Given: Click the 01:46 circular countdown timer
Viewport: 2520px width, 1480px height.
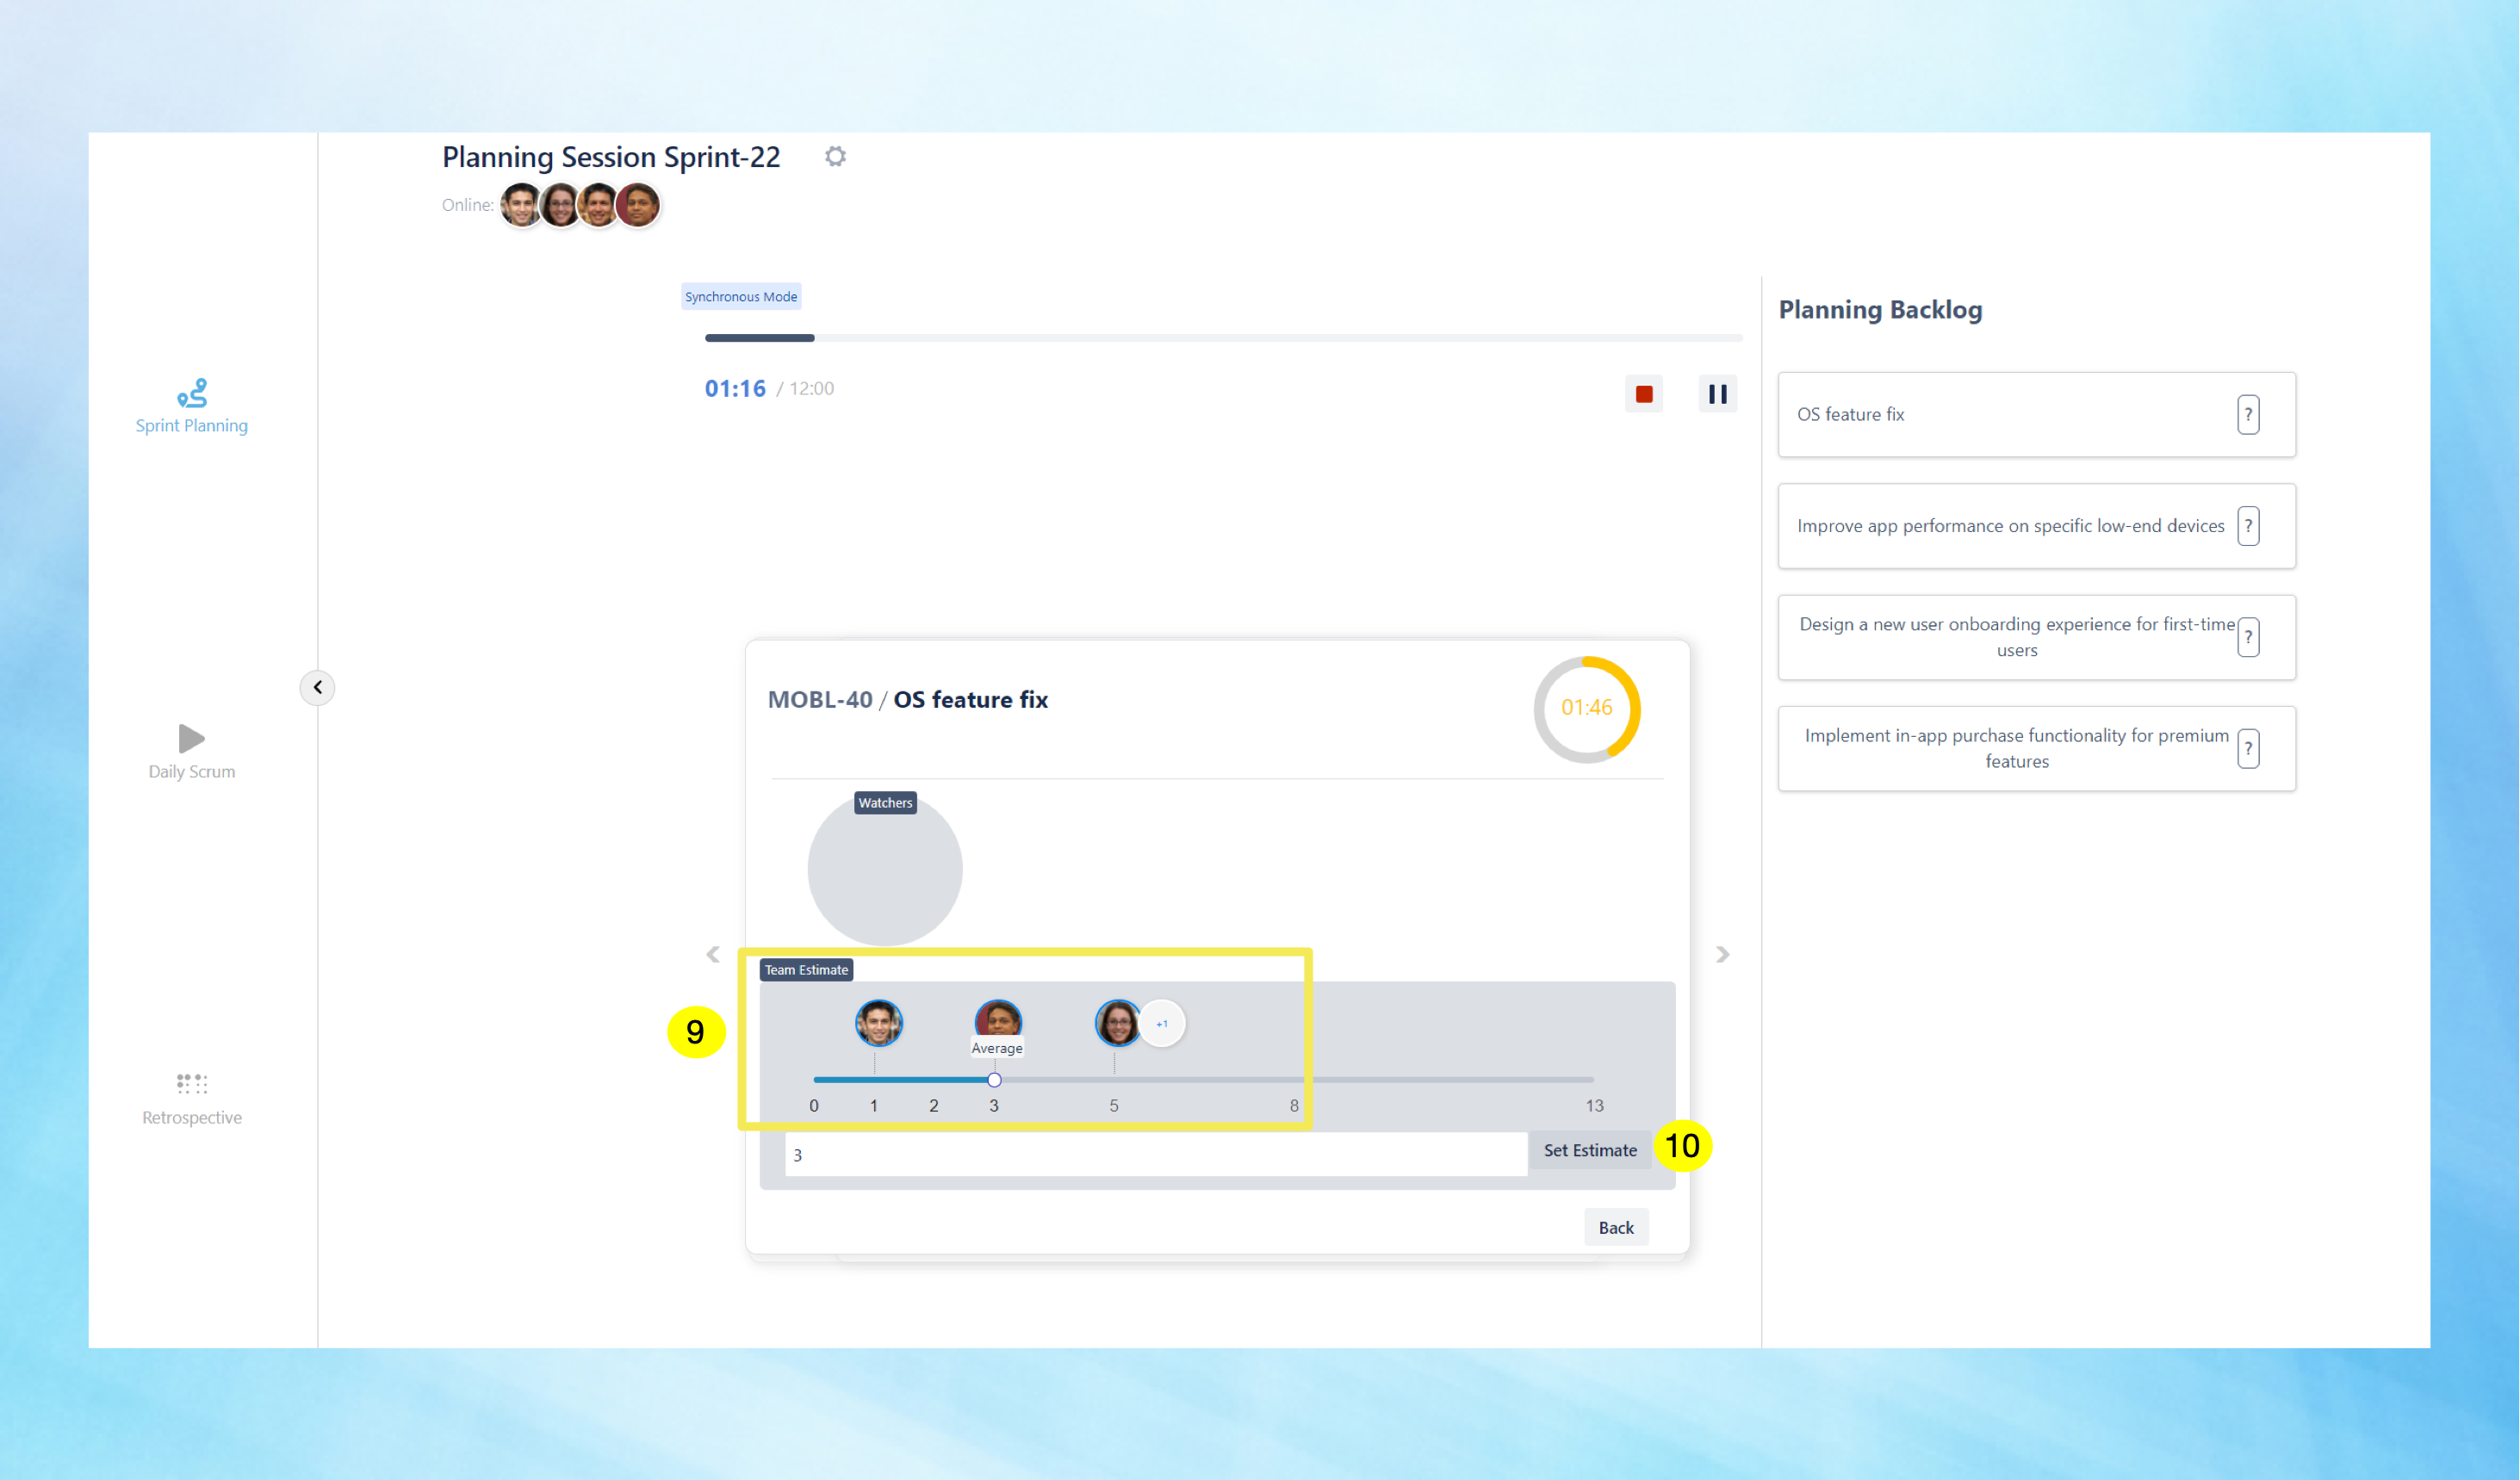Looking at the screenshot, I should (1587, 708).
